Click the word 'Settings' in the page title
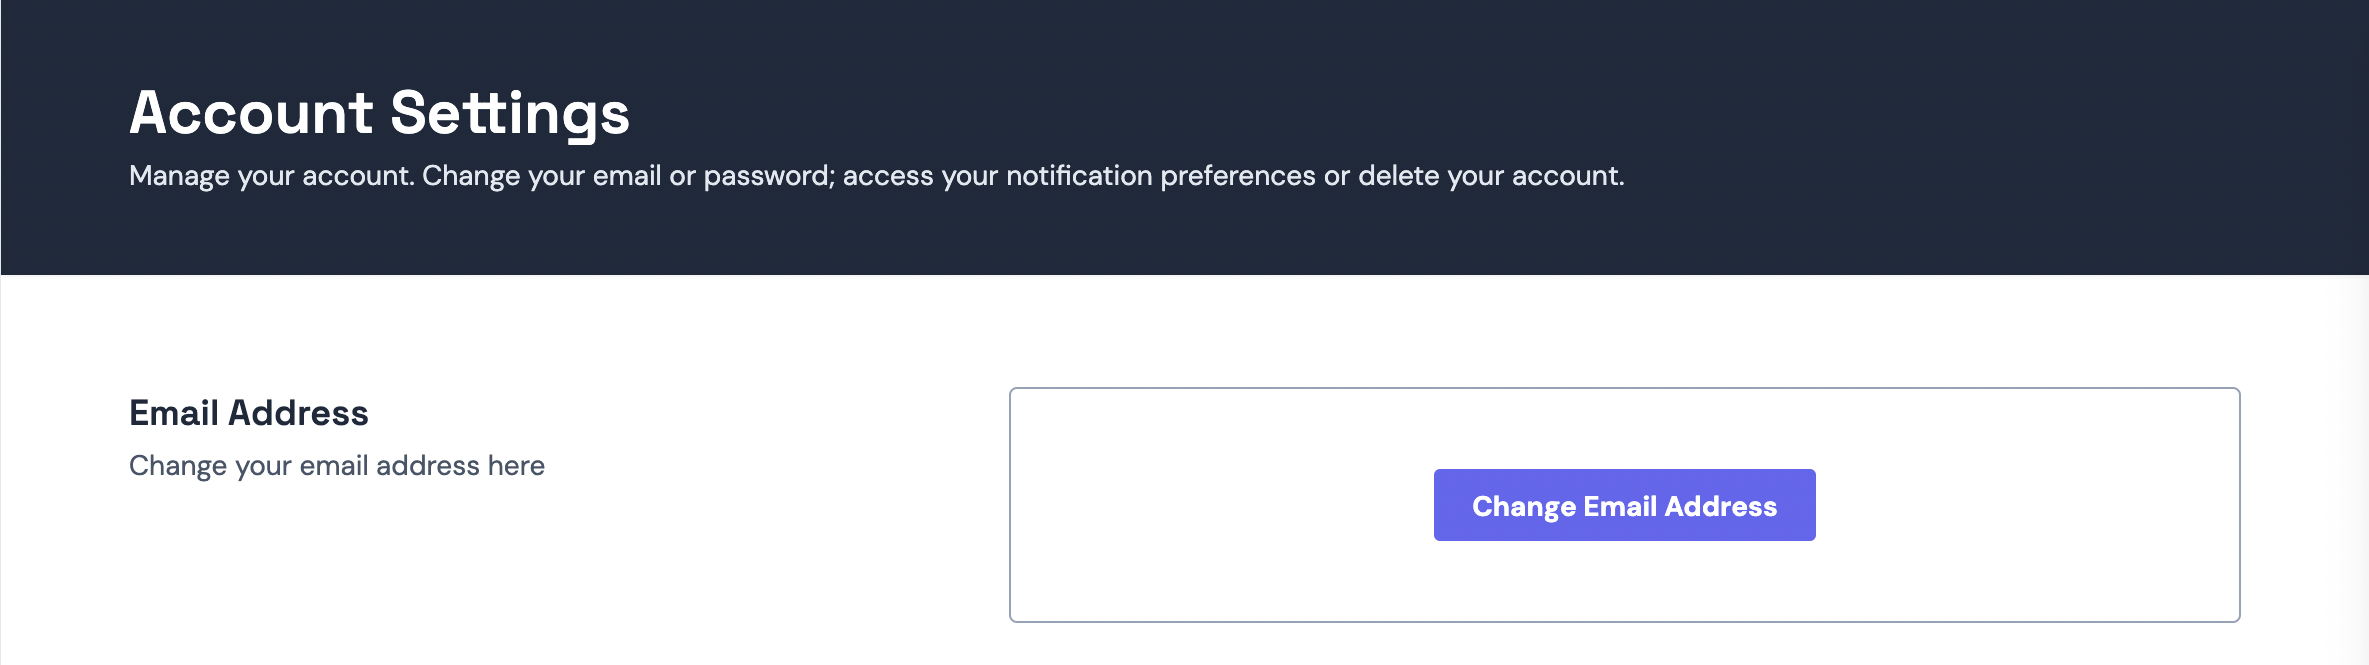The height and width of the screenshot is (665, 2369). point(509,112)
